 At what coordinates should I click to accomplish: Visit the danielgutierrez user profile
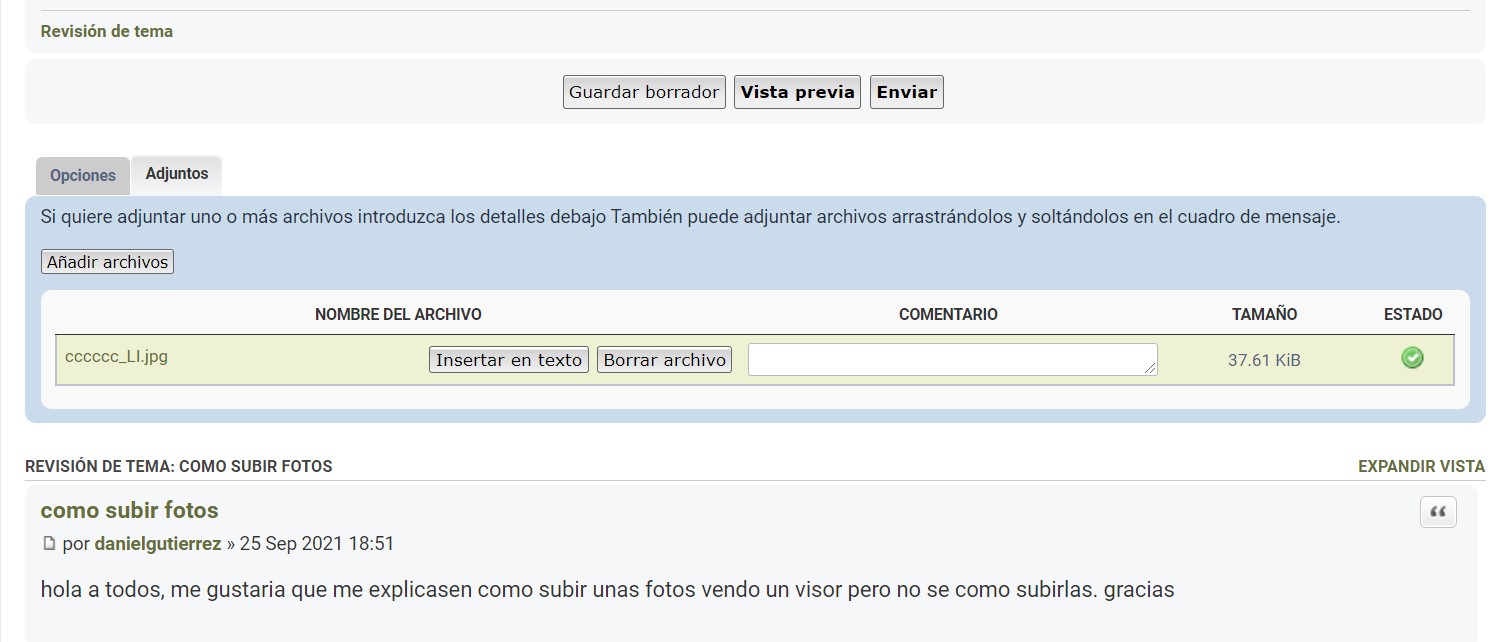[x=158, y=544]
